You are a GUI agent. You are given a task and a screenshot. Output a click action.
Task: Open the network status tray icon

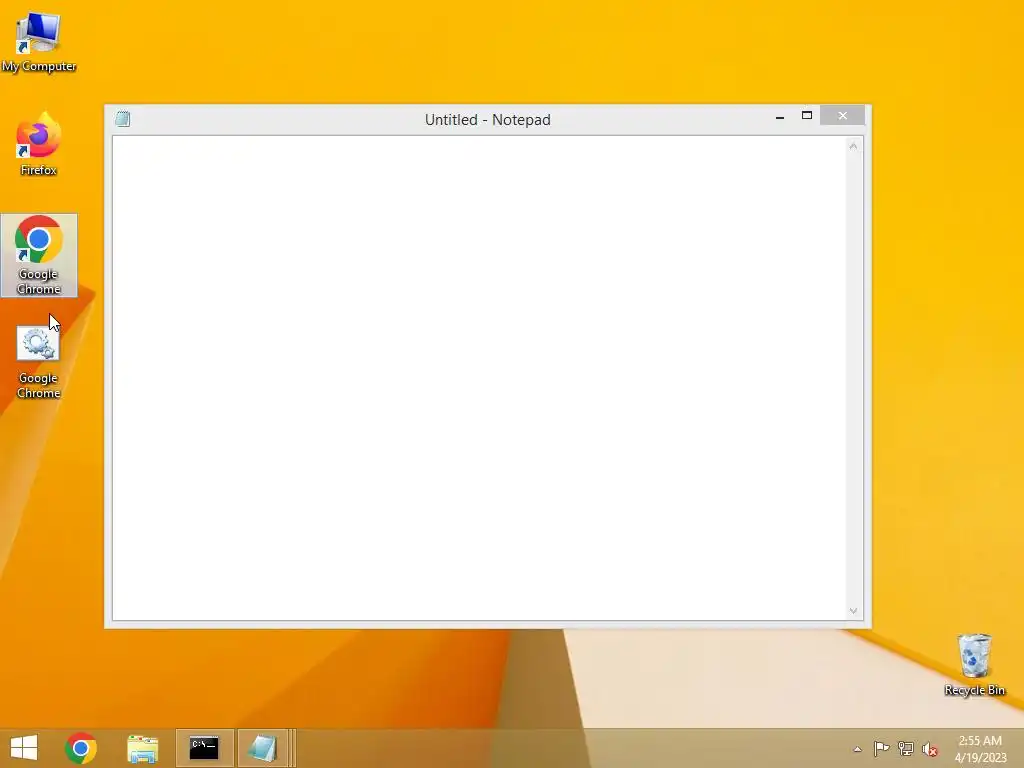pos(906,749)
